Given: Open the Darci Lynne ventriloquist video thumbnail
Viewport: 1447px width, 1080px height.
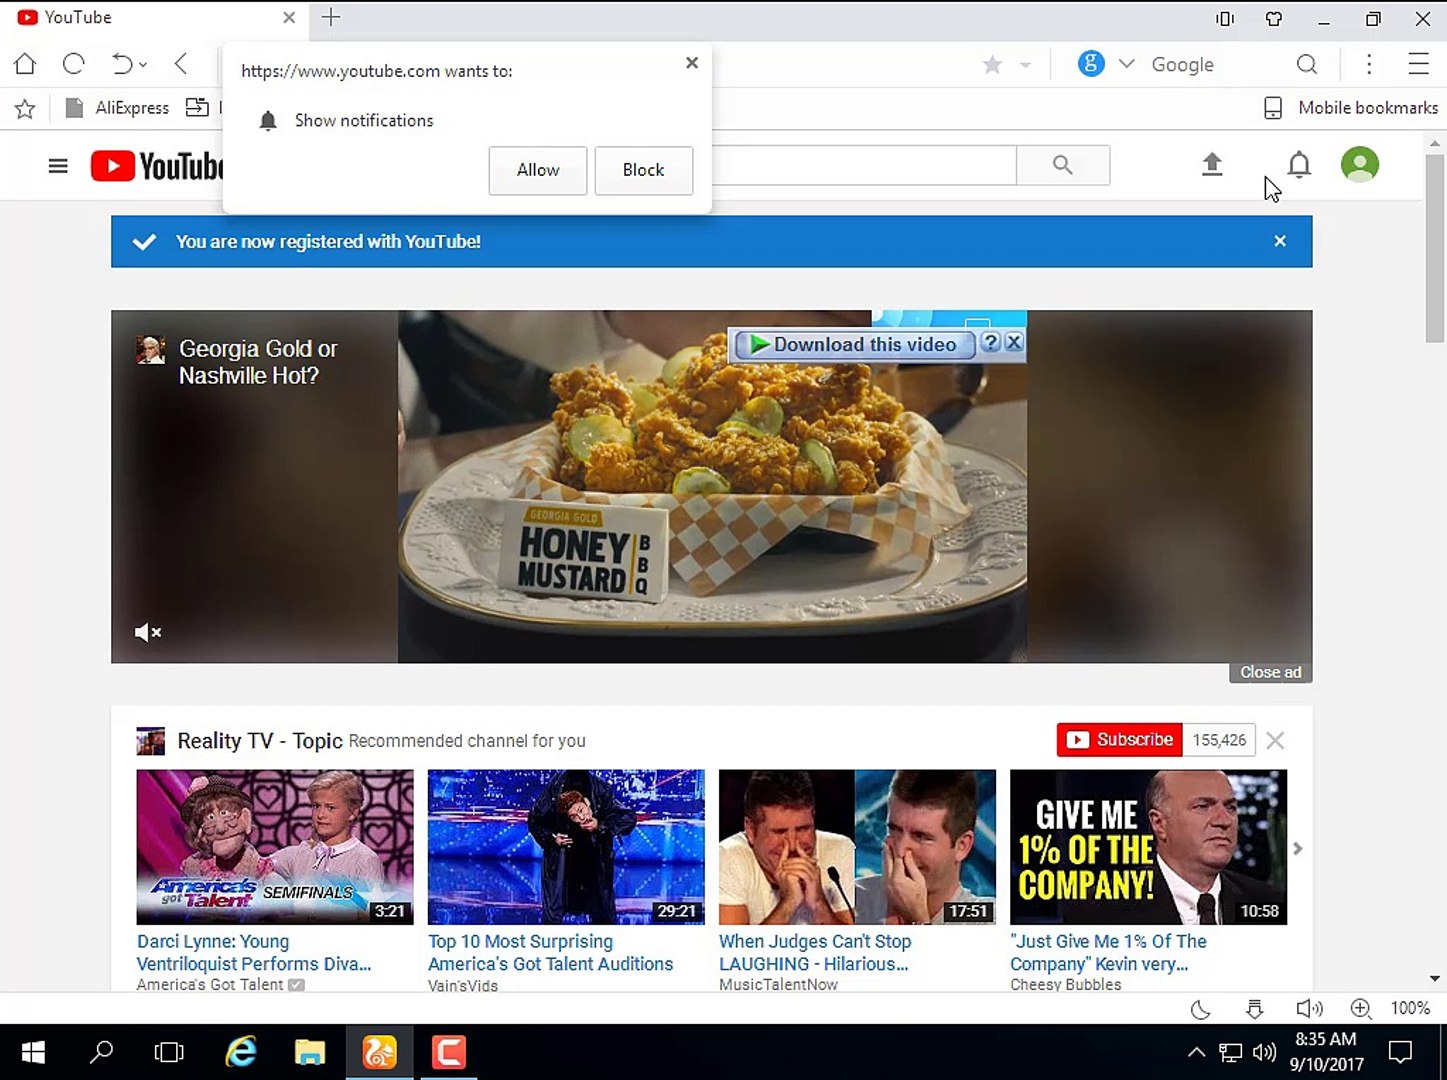Looking at the screenshot, I should coord(275,847).
